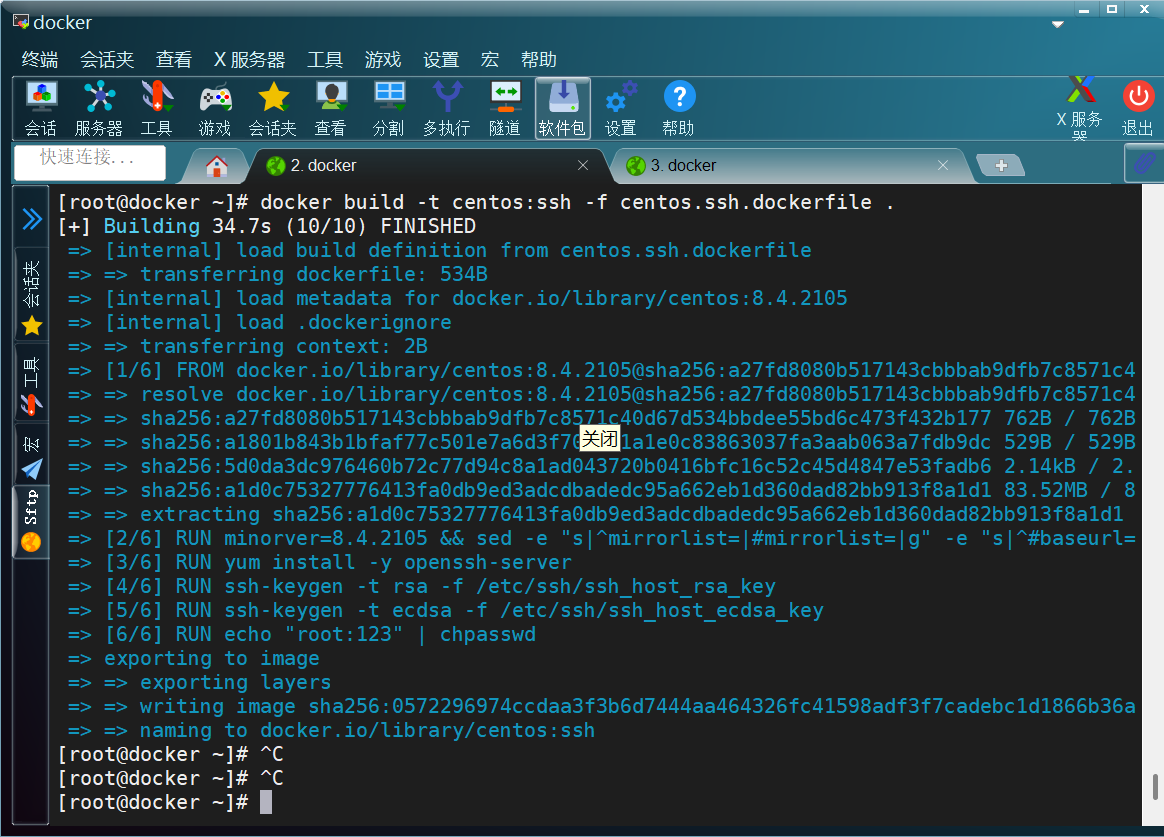Click the title bar dropdown arrow
1164x837 pixels.
(1058, 24)
